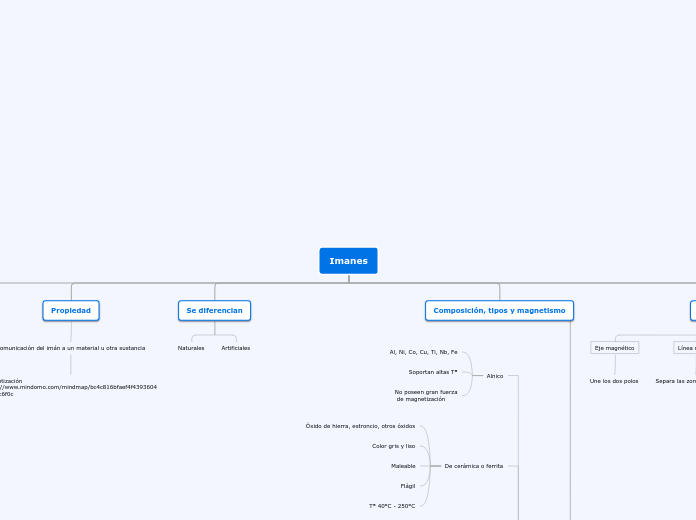Select No poseen gran fuerza de magnetización
The width and height of the screenshot is (696, 520).
click(425, 395)
